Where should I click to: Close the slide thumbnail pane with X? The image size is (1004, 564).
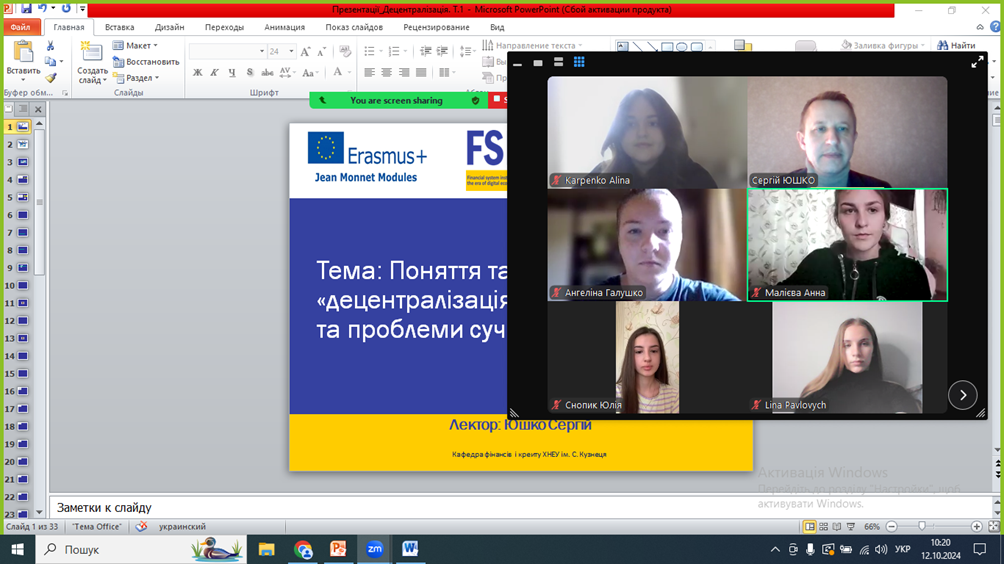(x=38, y=109)
